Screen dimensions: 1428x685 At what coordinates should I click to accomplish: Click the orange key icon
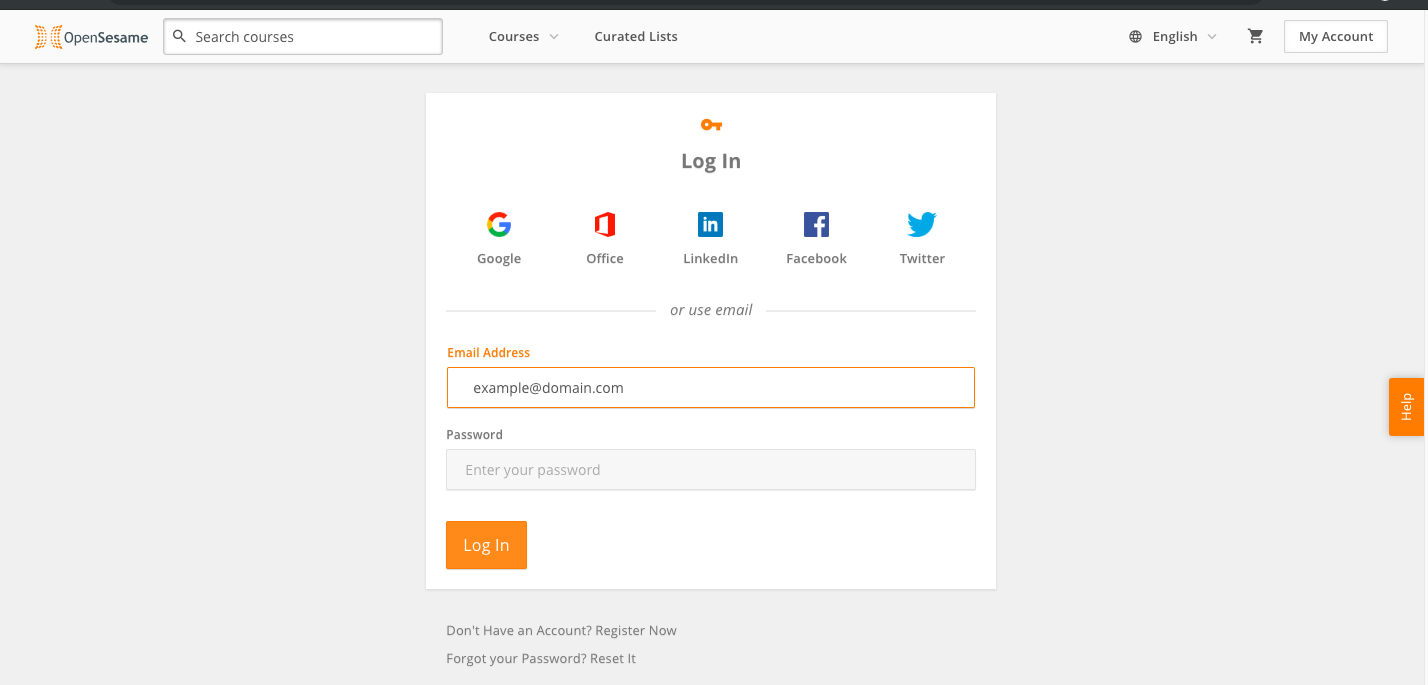point(711,125)
